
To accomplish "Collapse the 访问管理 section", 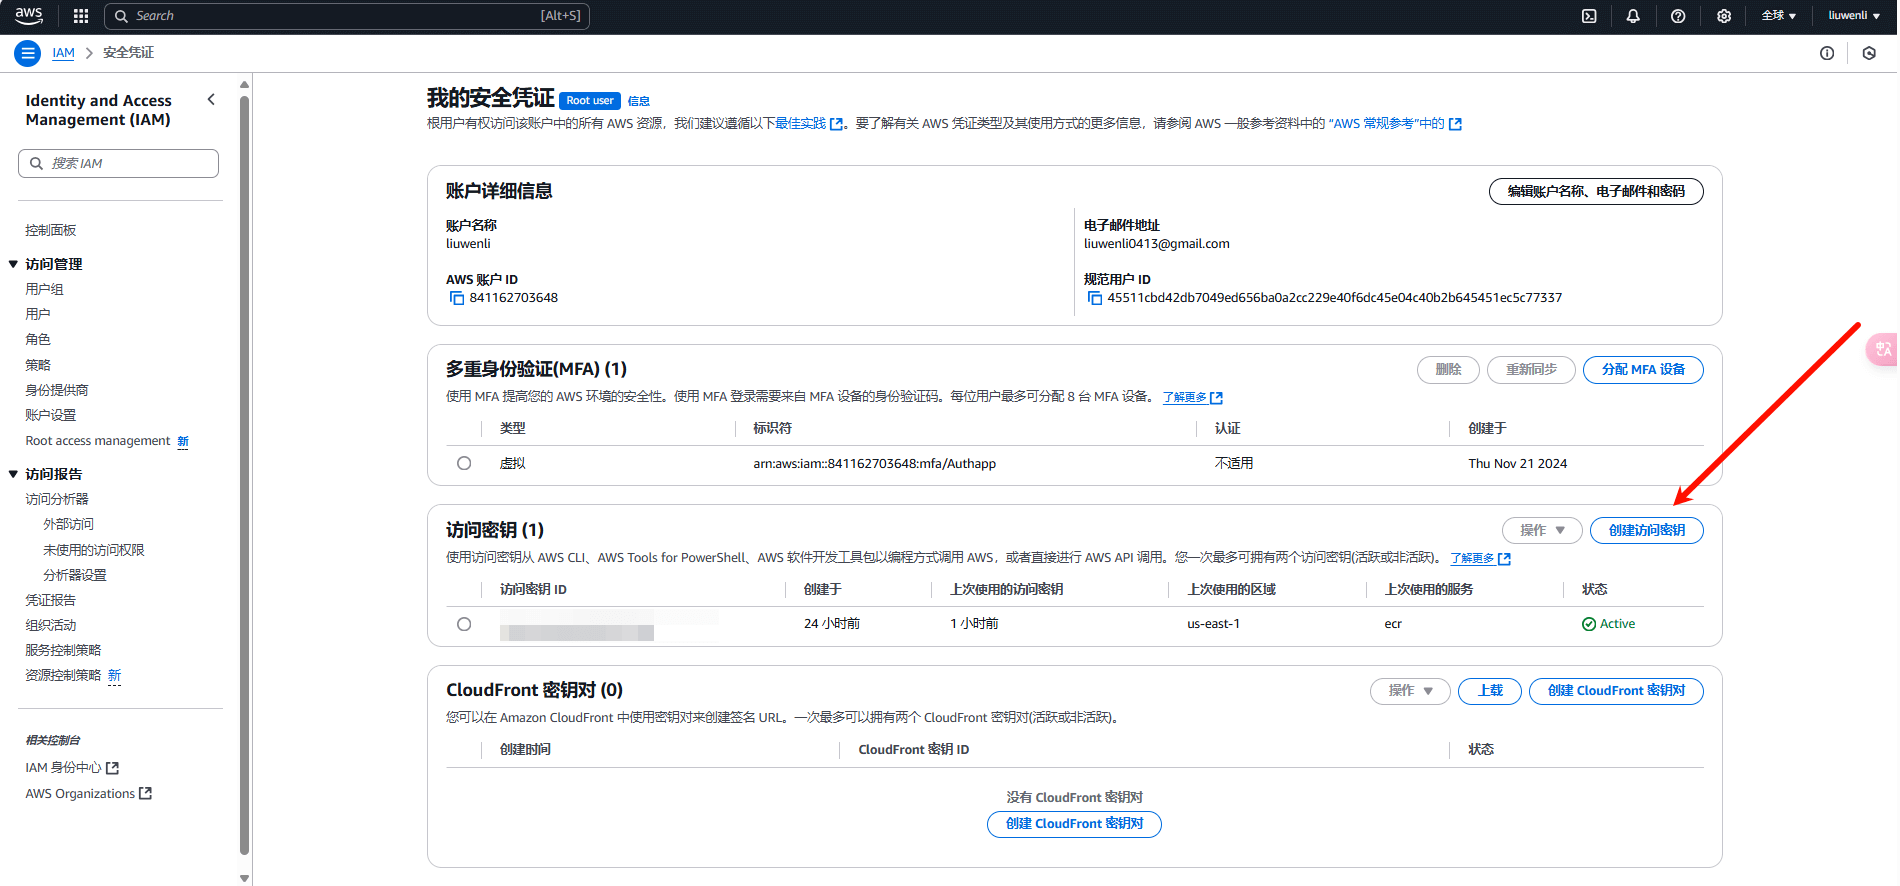I will click(14, 264).
